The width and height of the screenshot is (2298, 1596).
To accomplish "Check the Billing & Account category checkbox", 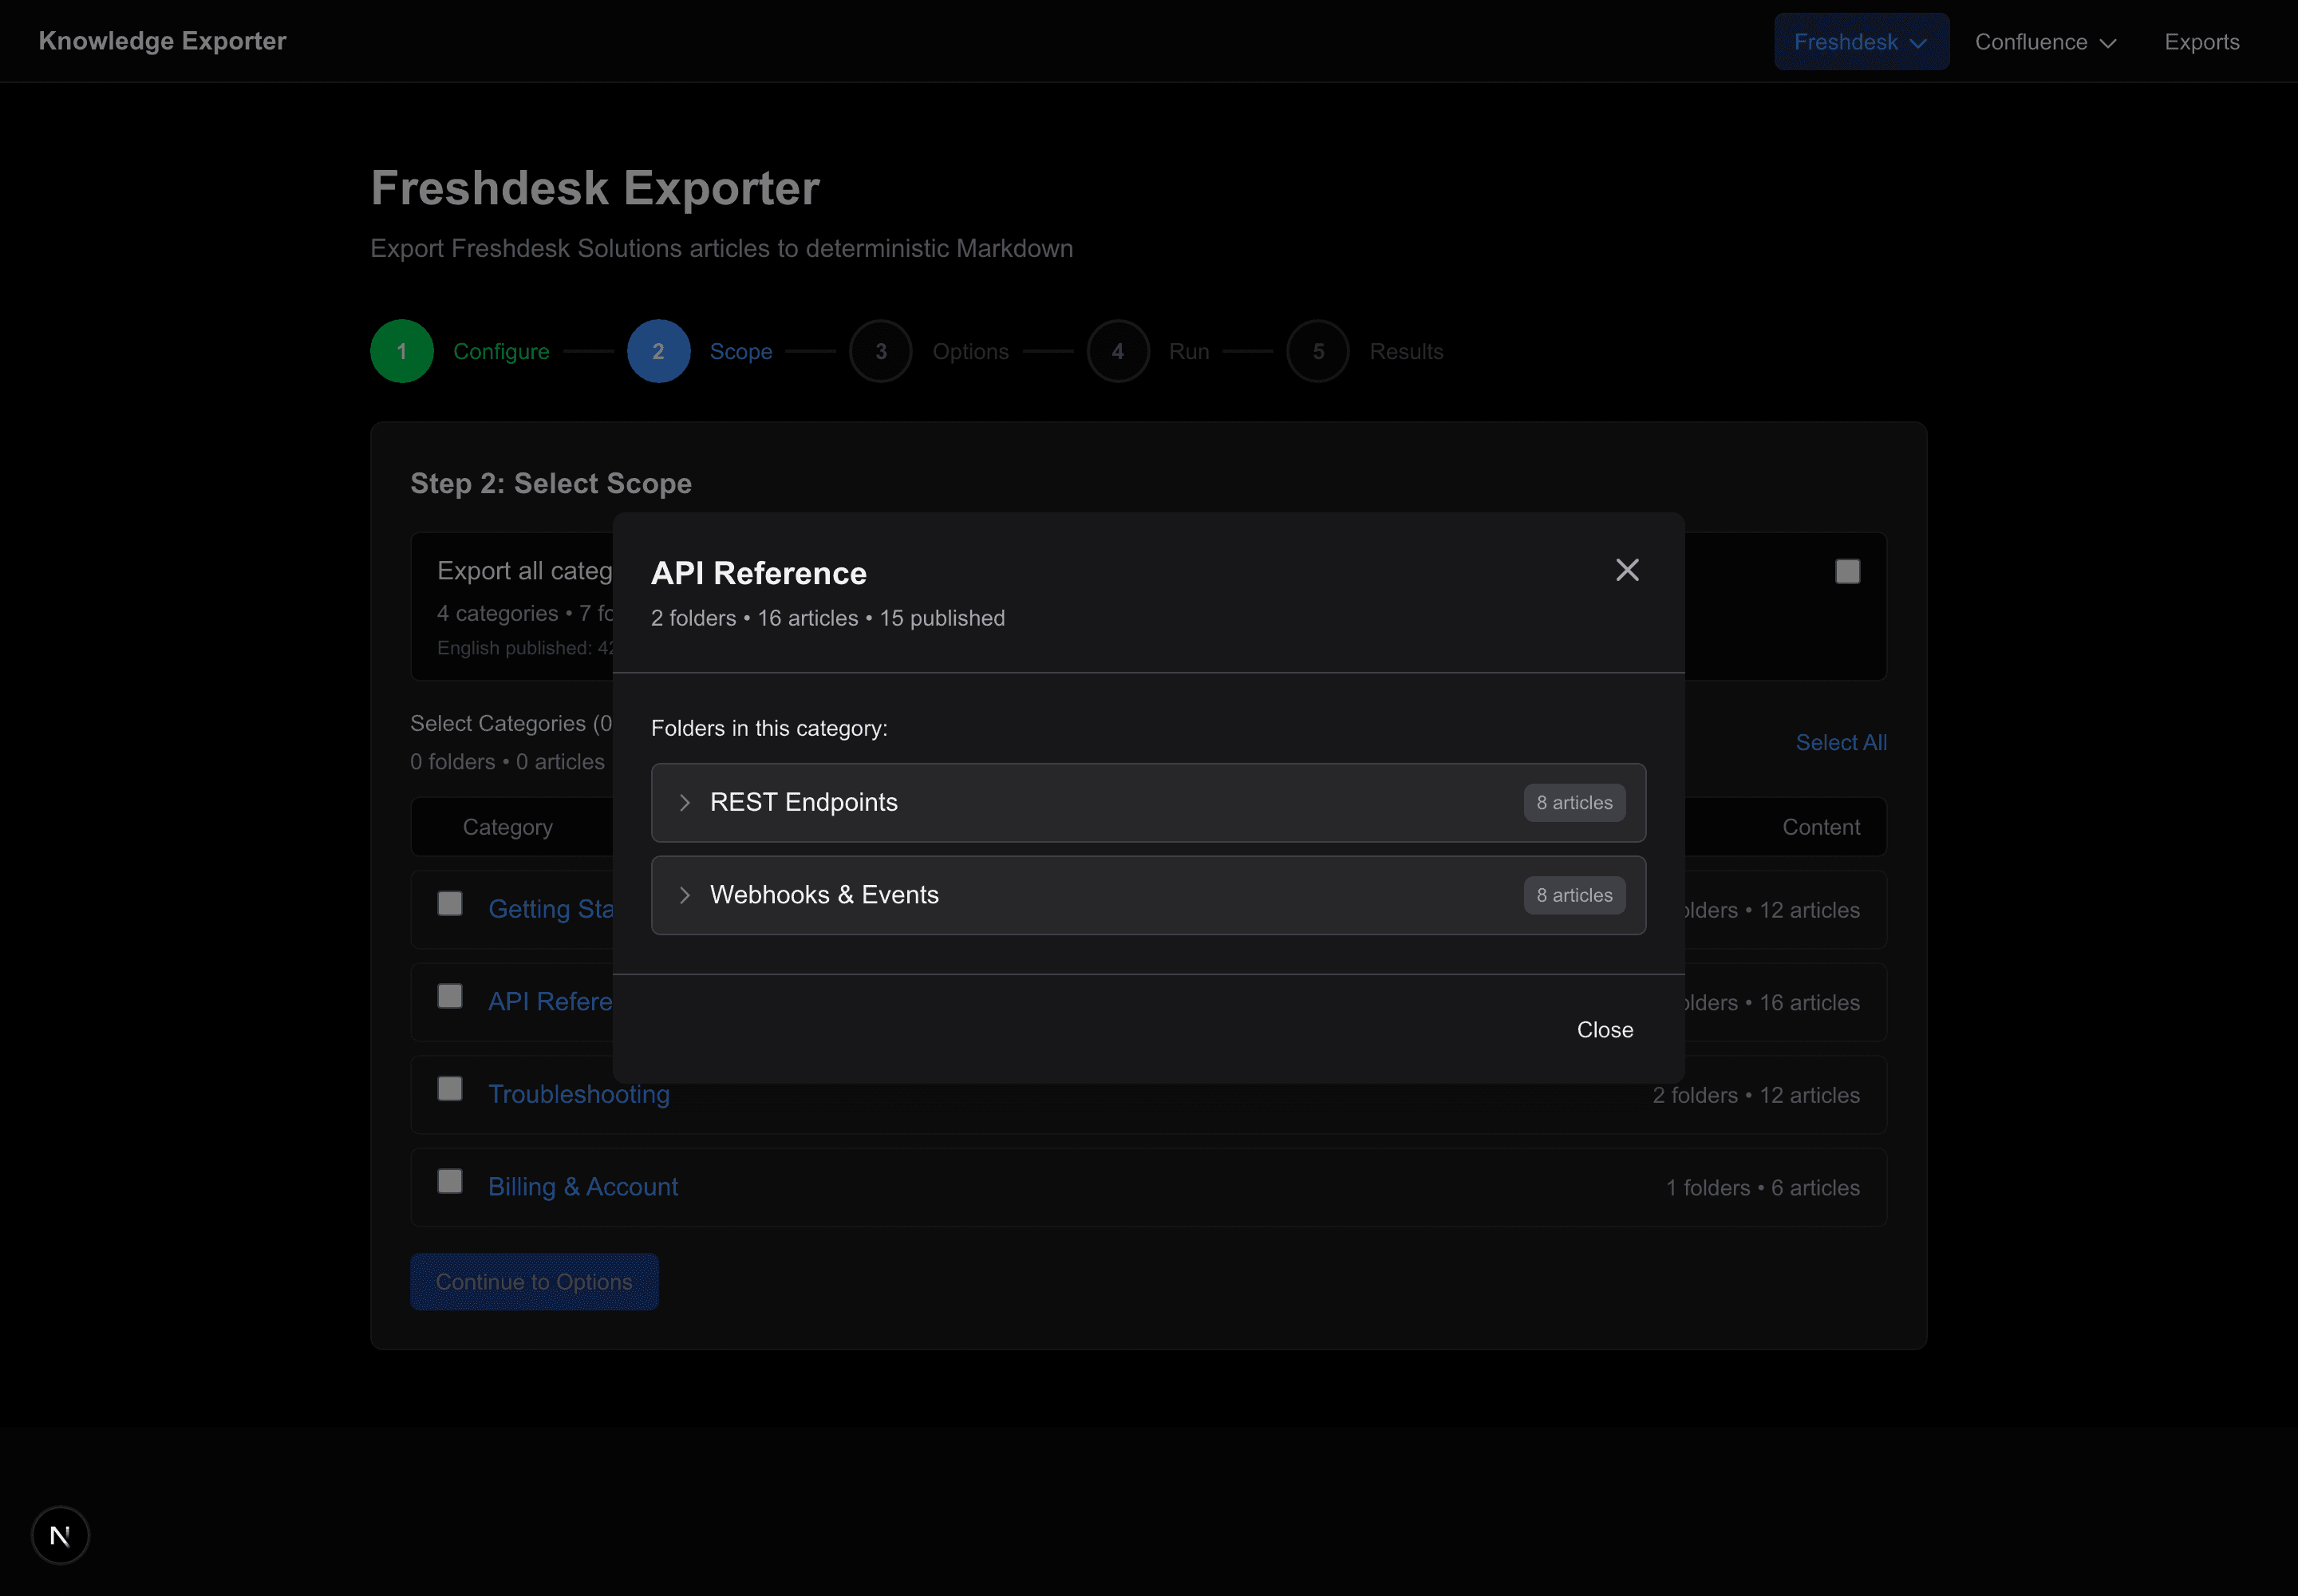I will pyautogui.click(x=450, y=1181).
